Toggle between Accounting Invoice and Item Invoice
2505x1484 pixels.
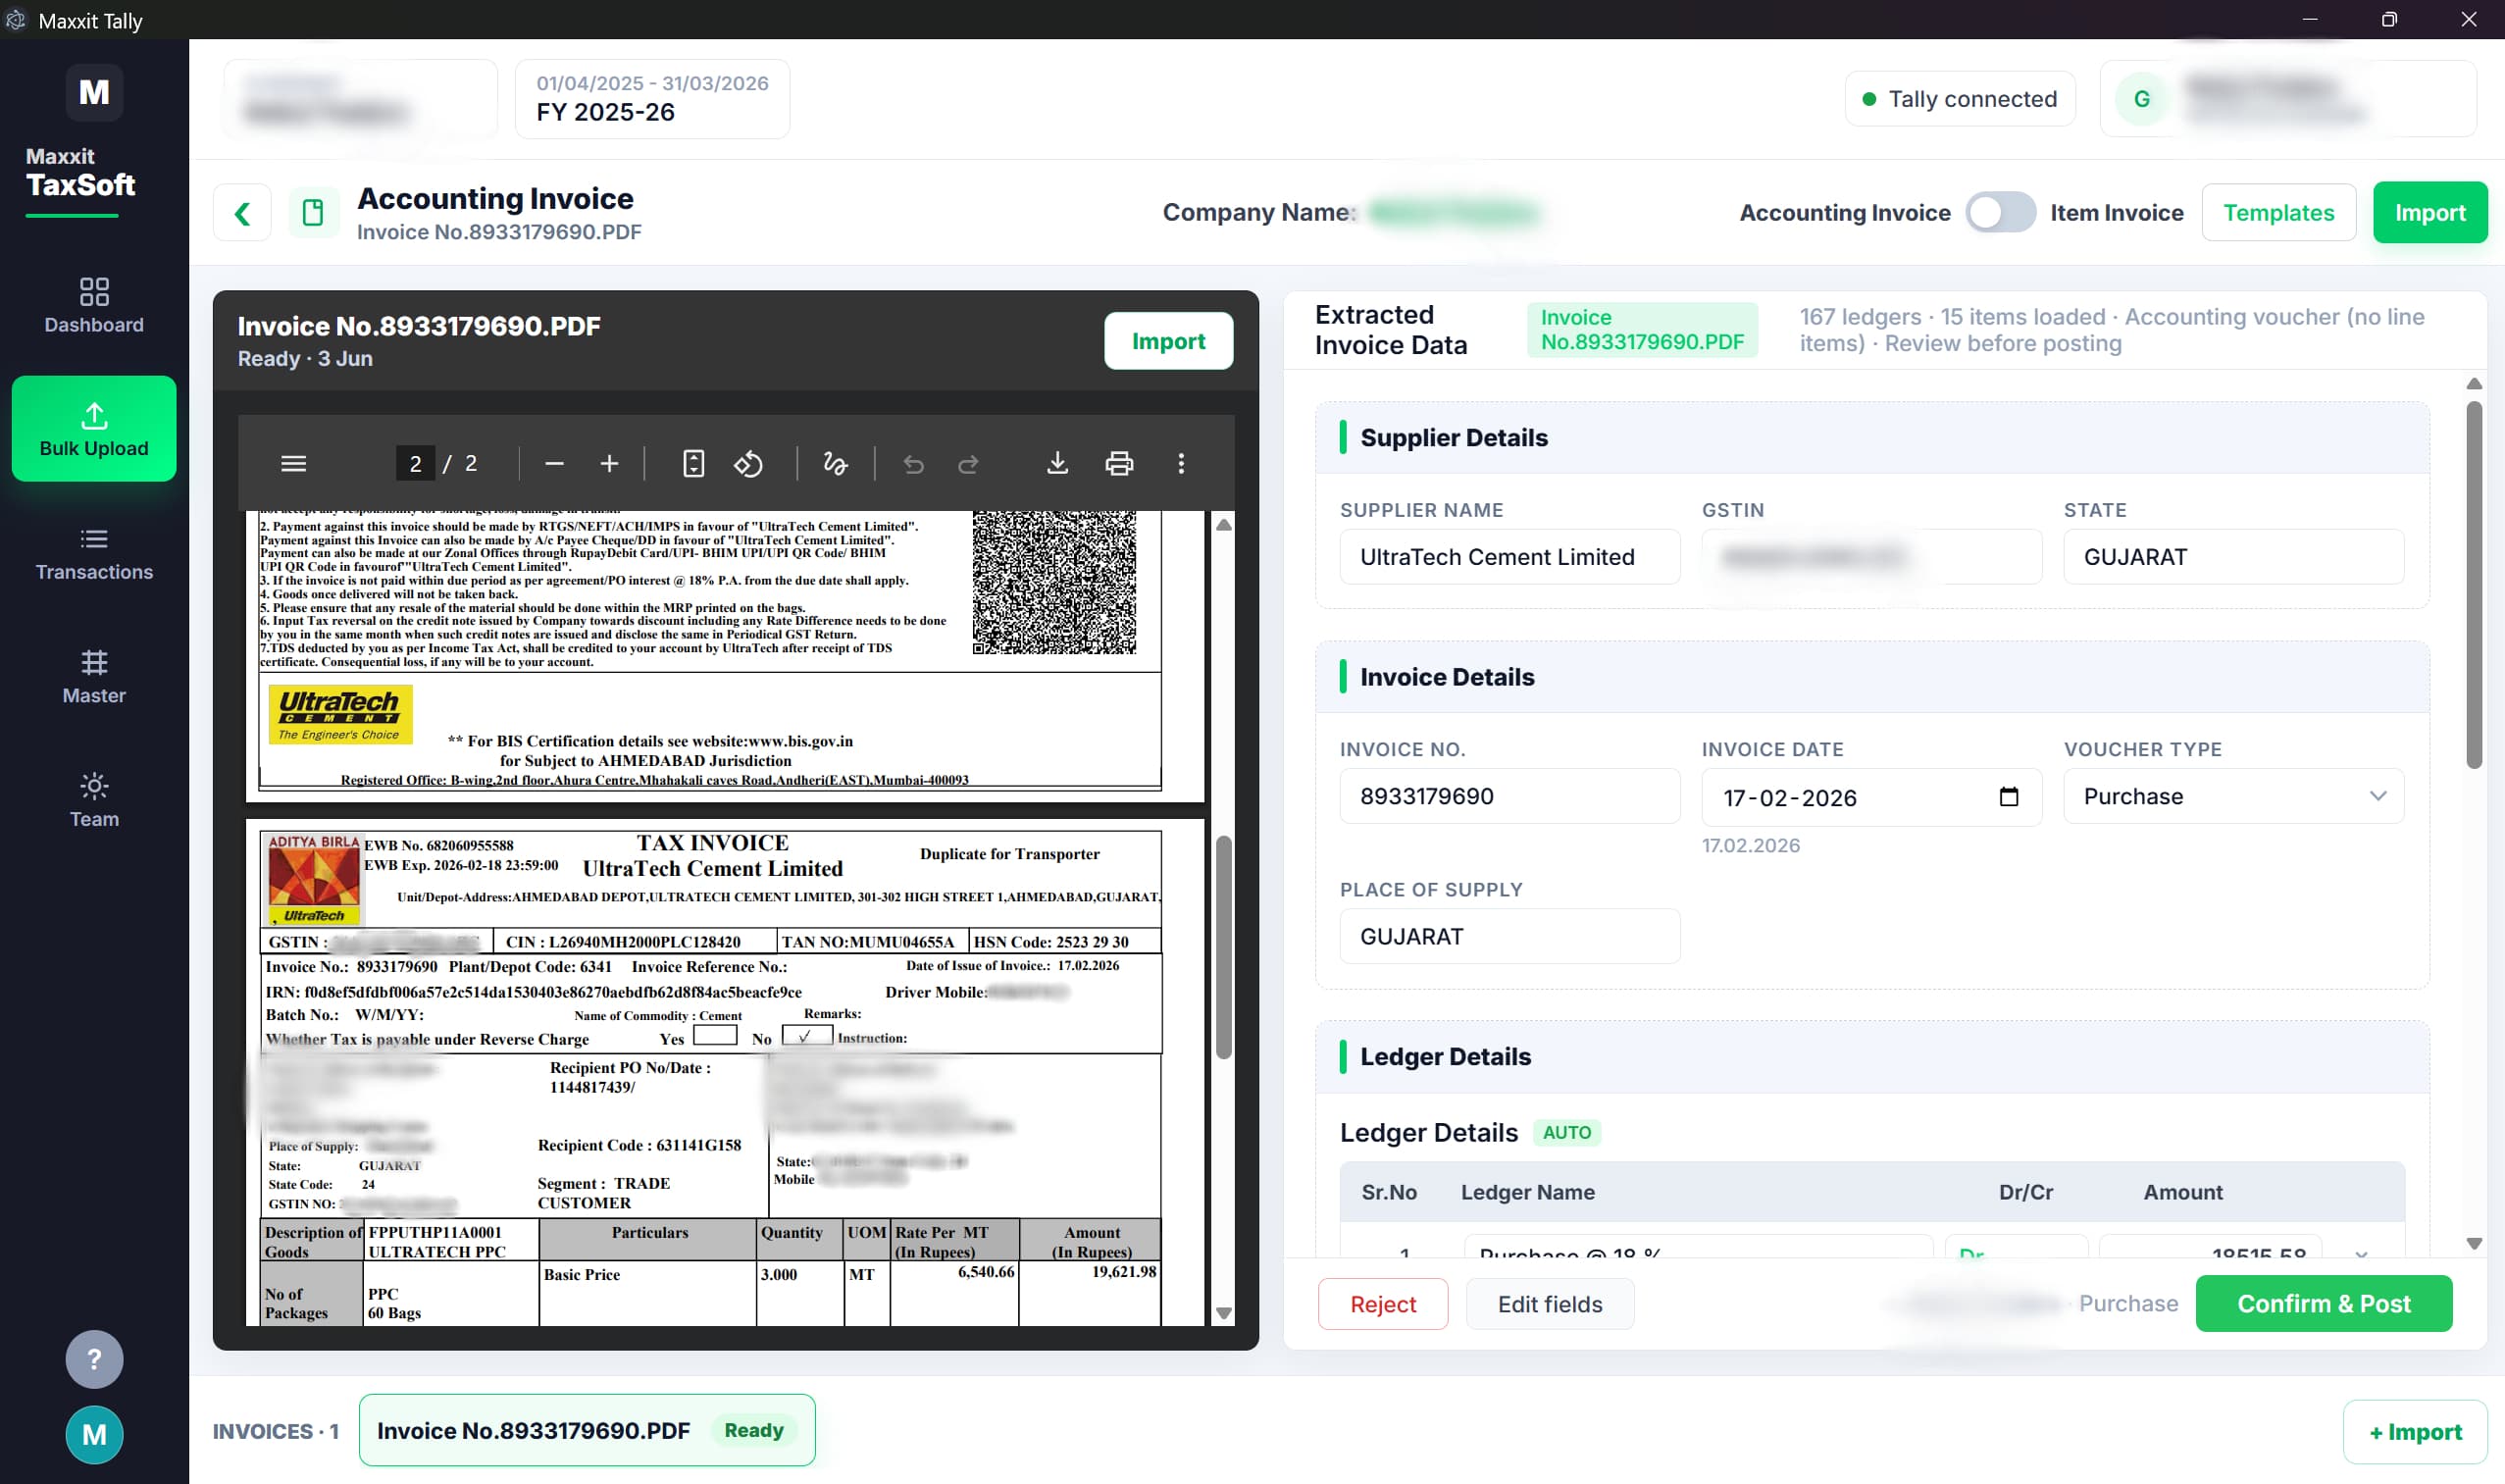tap(2000, 213)
